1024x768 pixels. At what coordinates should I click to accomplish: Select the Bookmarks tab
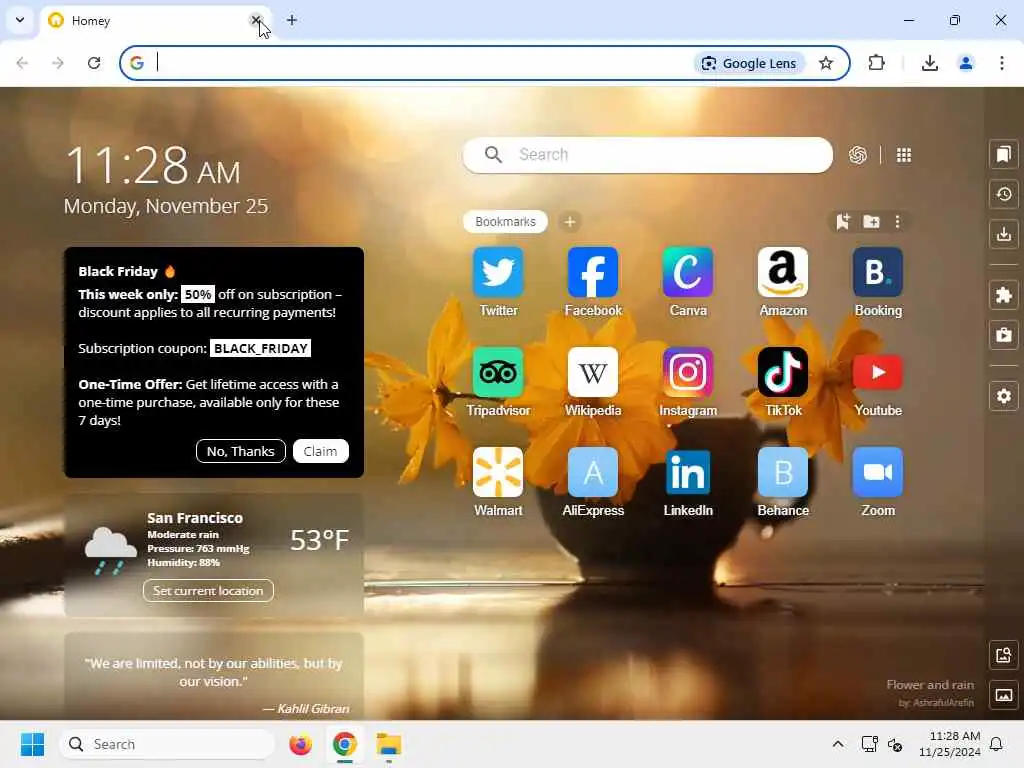(505, 222)
